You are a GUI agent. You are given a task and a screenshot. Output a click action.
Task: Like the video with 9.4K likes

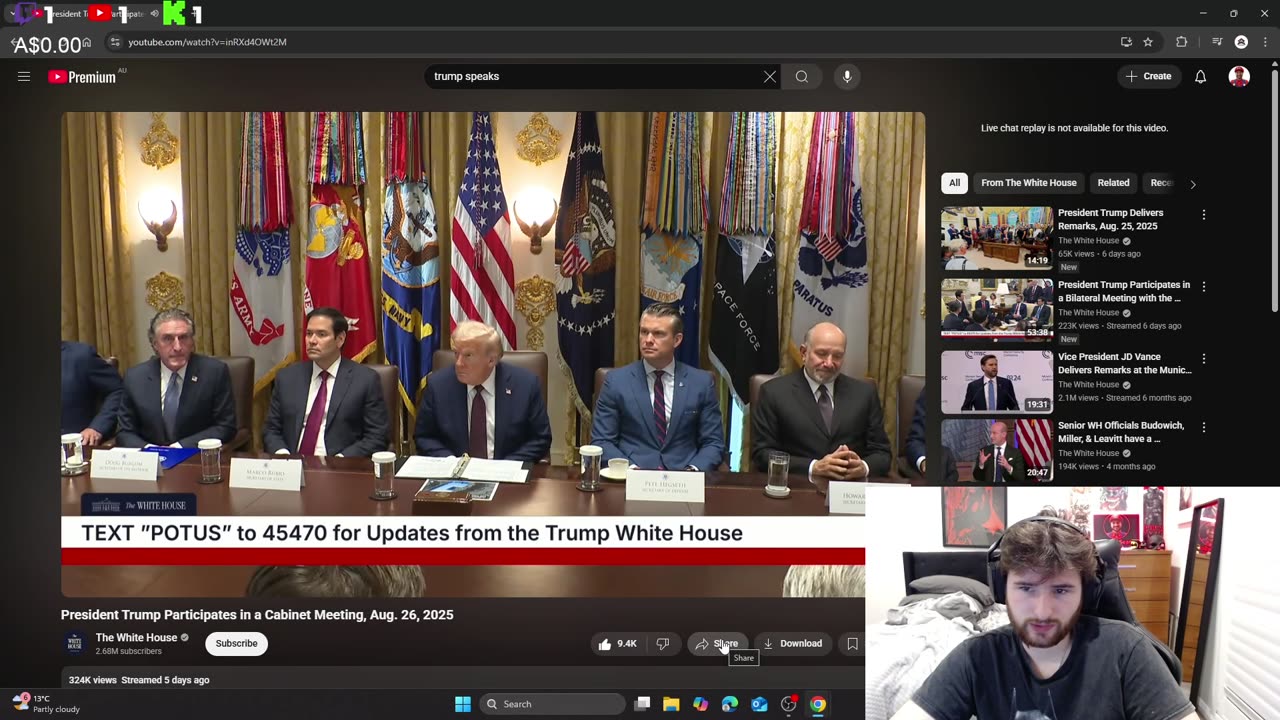pyautogui.click(x=618, y=644)
